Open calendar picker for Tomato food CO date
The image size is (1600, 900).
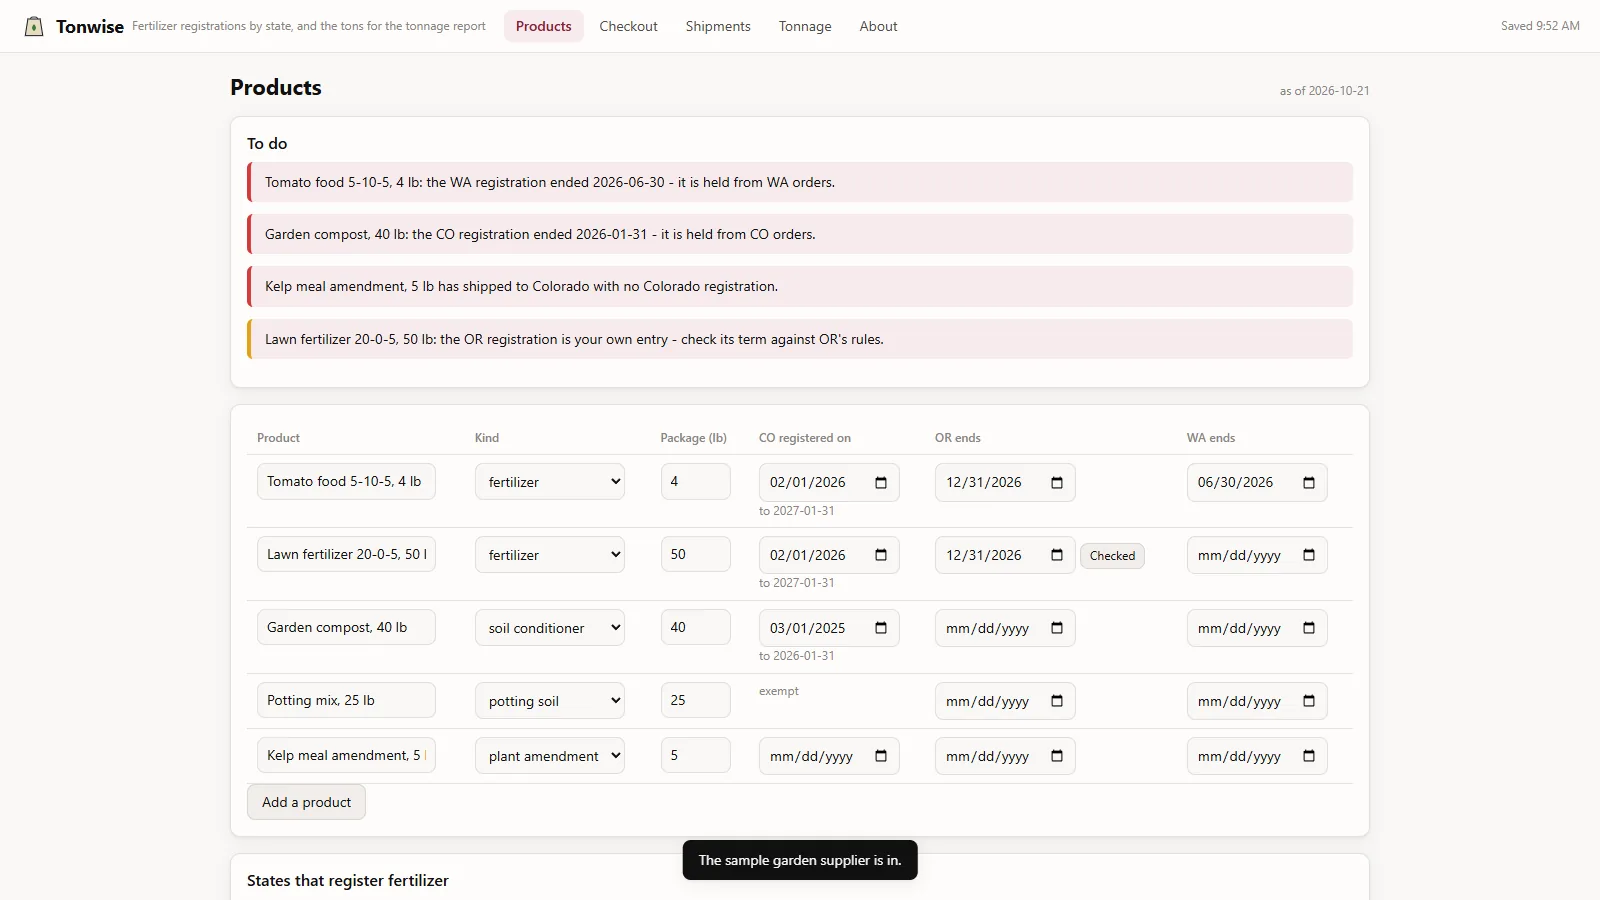tap(881, 482)
